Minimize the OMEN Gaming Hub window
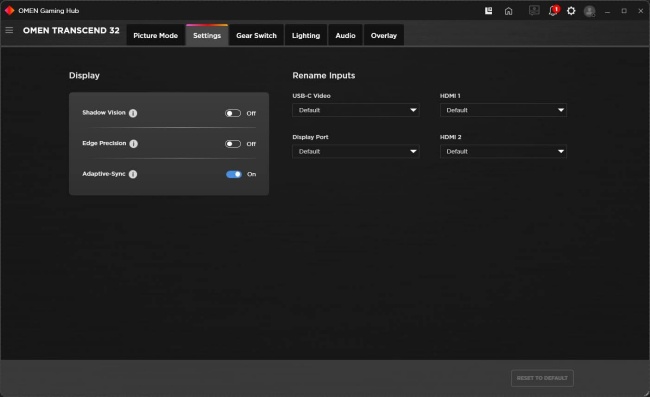Screen dimensions: 650x397 [607, 11]
